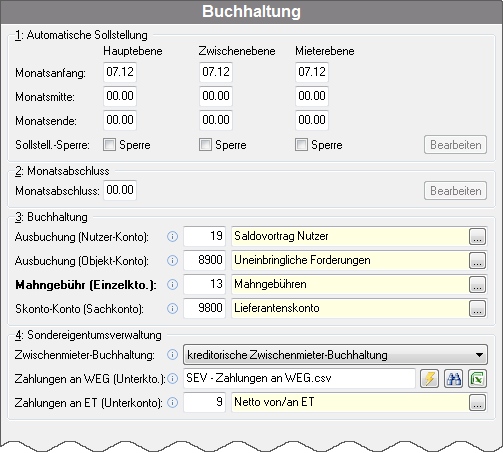Click the Lieferantenskonto name field

[350, 309]
